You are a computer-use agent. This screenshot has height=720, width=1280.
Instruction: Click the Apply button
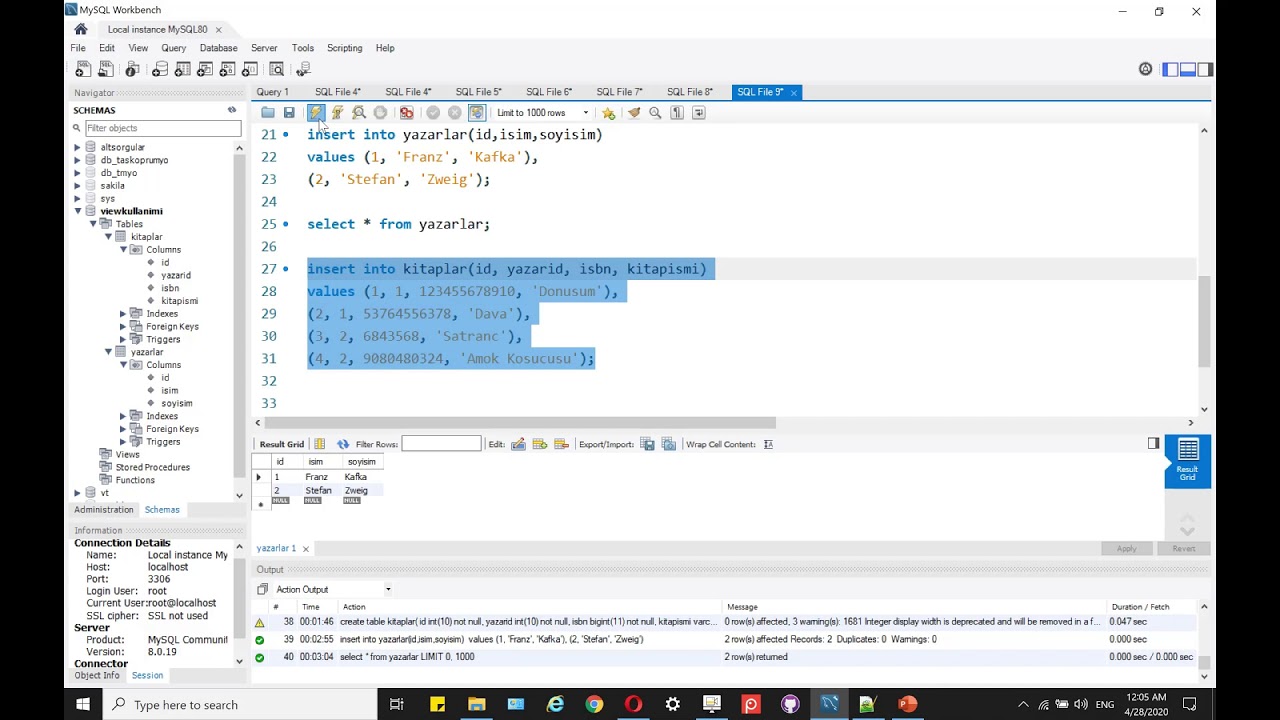point(1126,549)
